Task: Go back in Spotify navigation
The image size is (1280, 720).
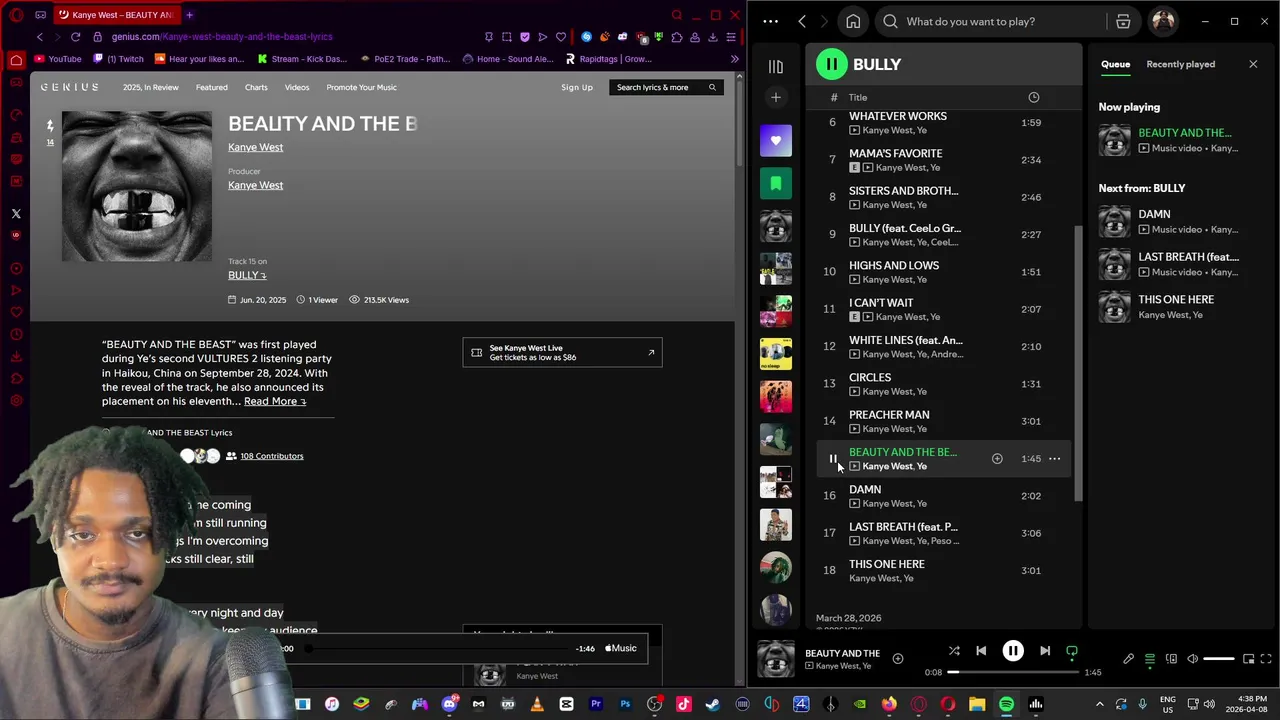Action: [802, 21]
